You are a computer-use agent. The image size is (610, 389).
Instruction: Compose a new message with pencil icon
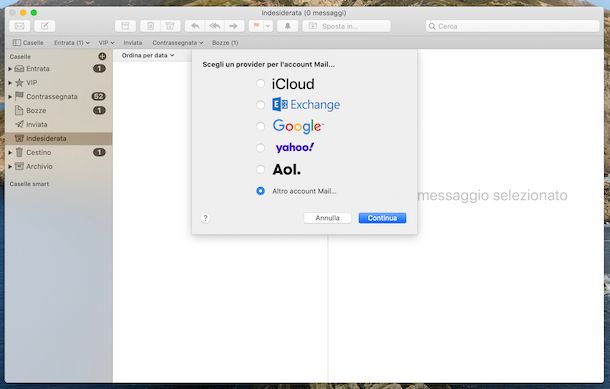click(x=45, y=26)
